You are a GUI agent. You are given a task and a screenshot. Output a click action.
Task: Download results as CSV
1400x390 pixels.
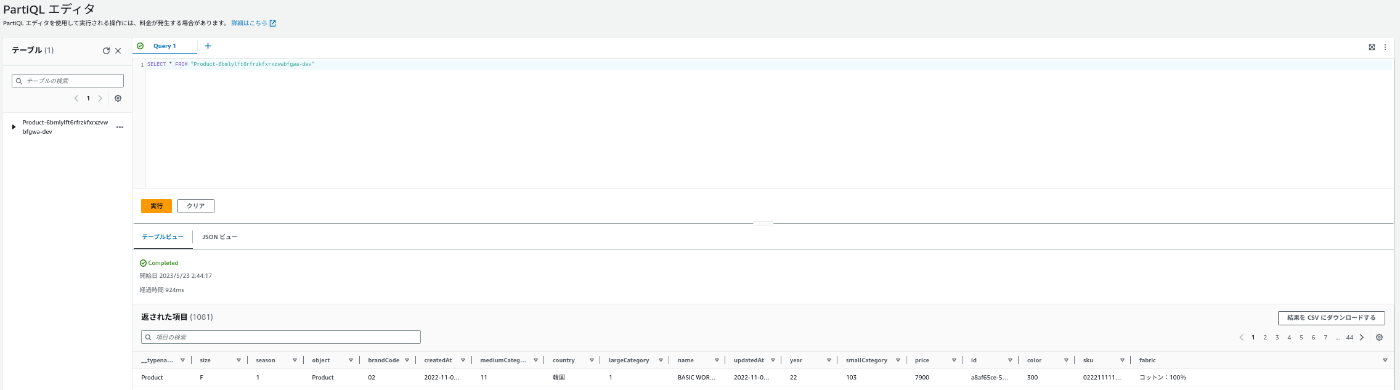(x=1331, y=318)
